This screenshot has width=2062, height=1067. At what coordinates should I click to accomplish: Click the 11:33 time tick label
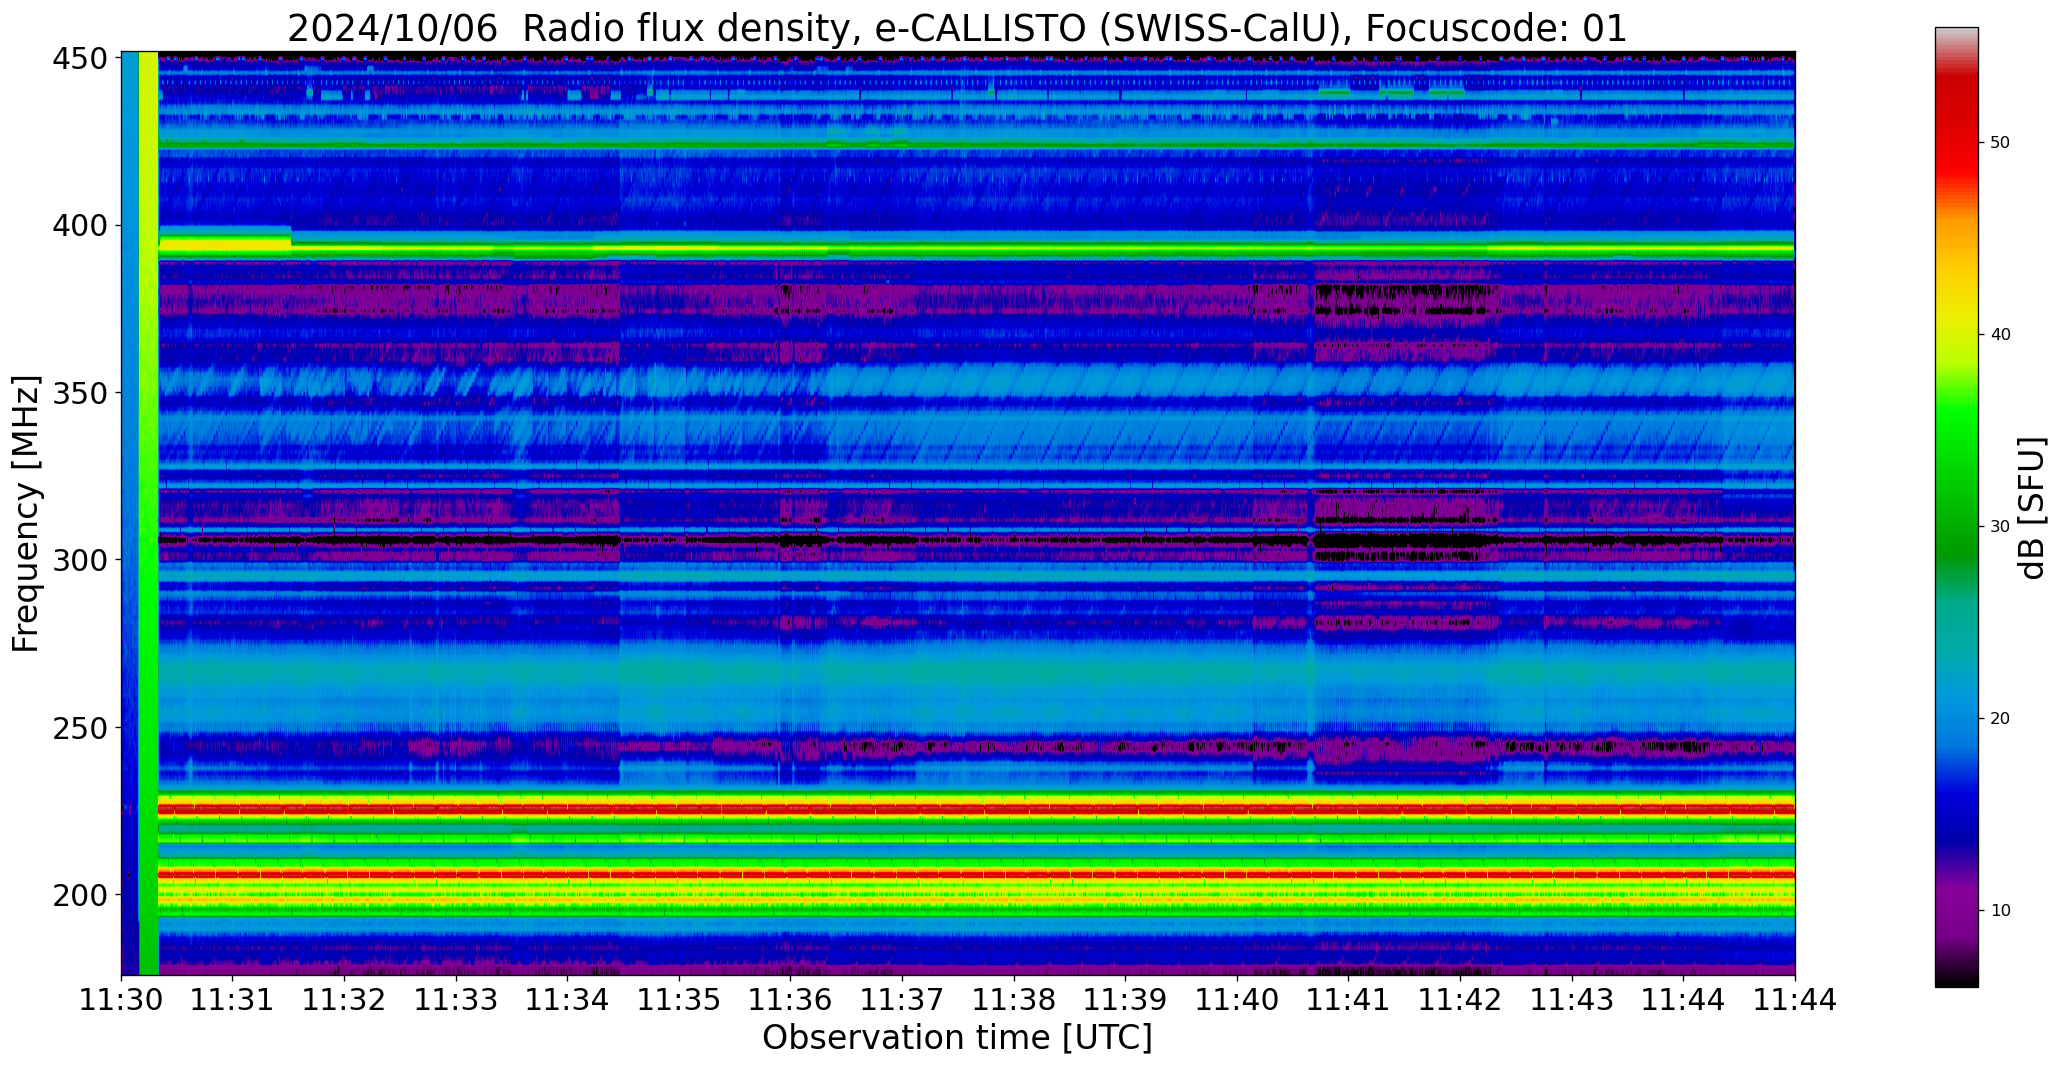click(457, 999)
